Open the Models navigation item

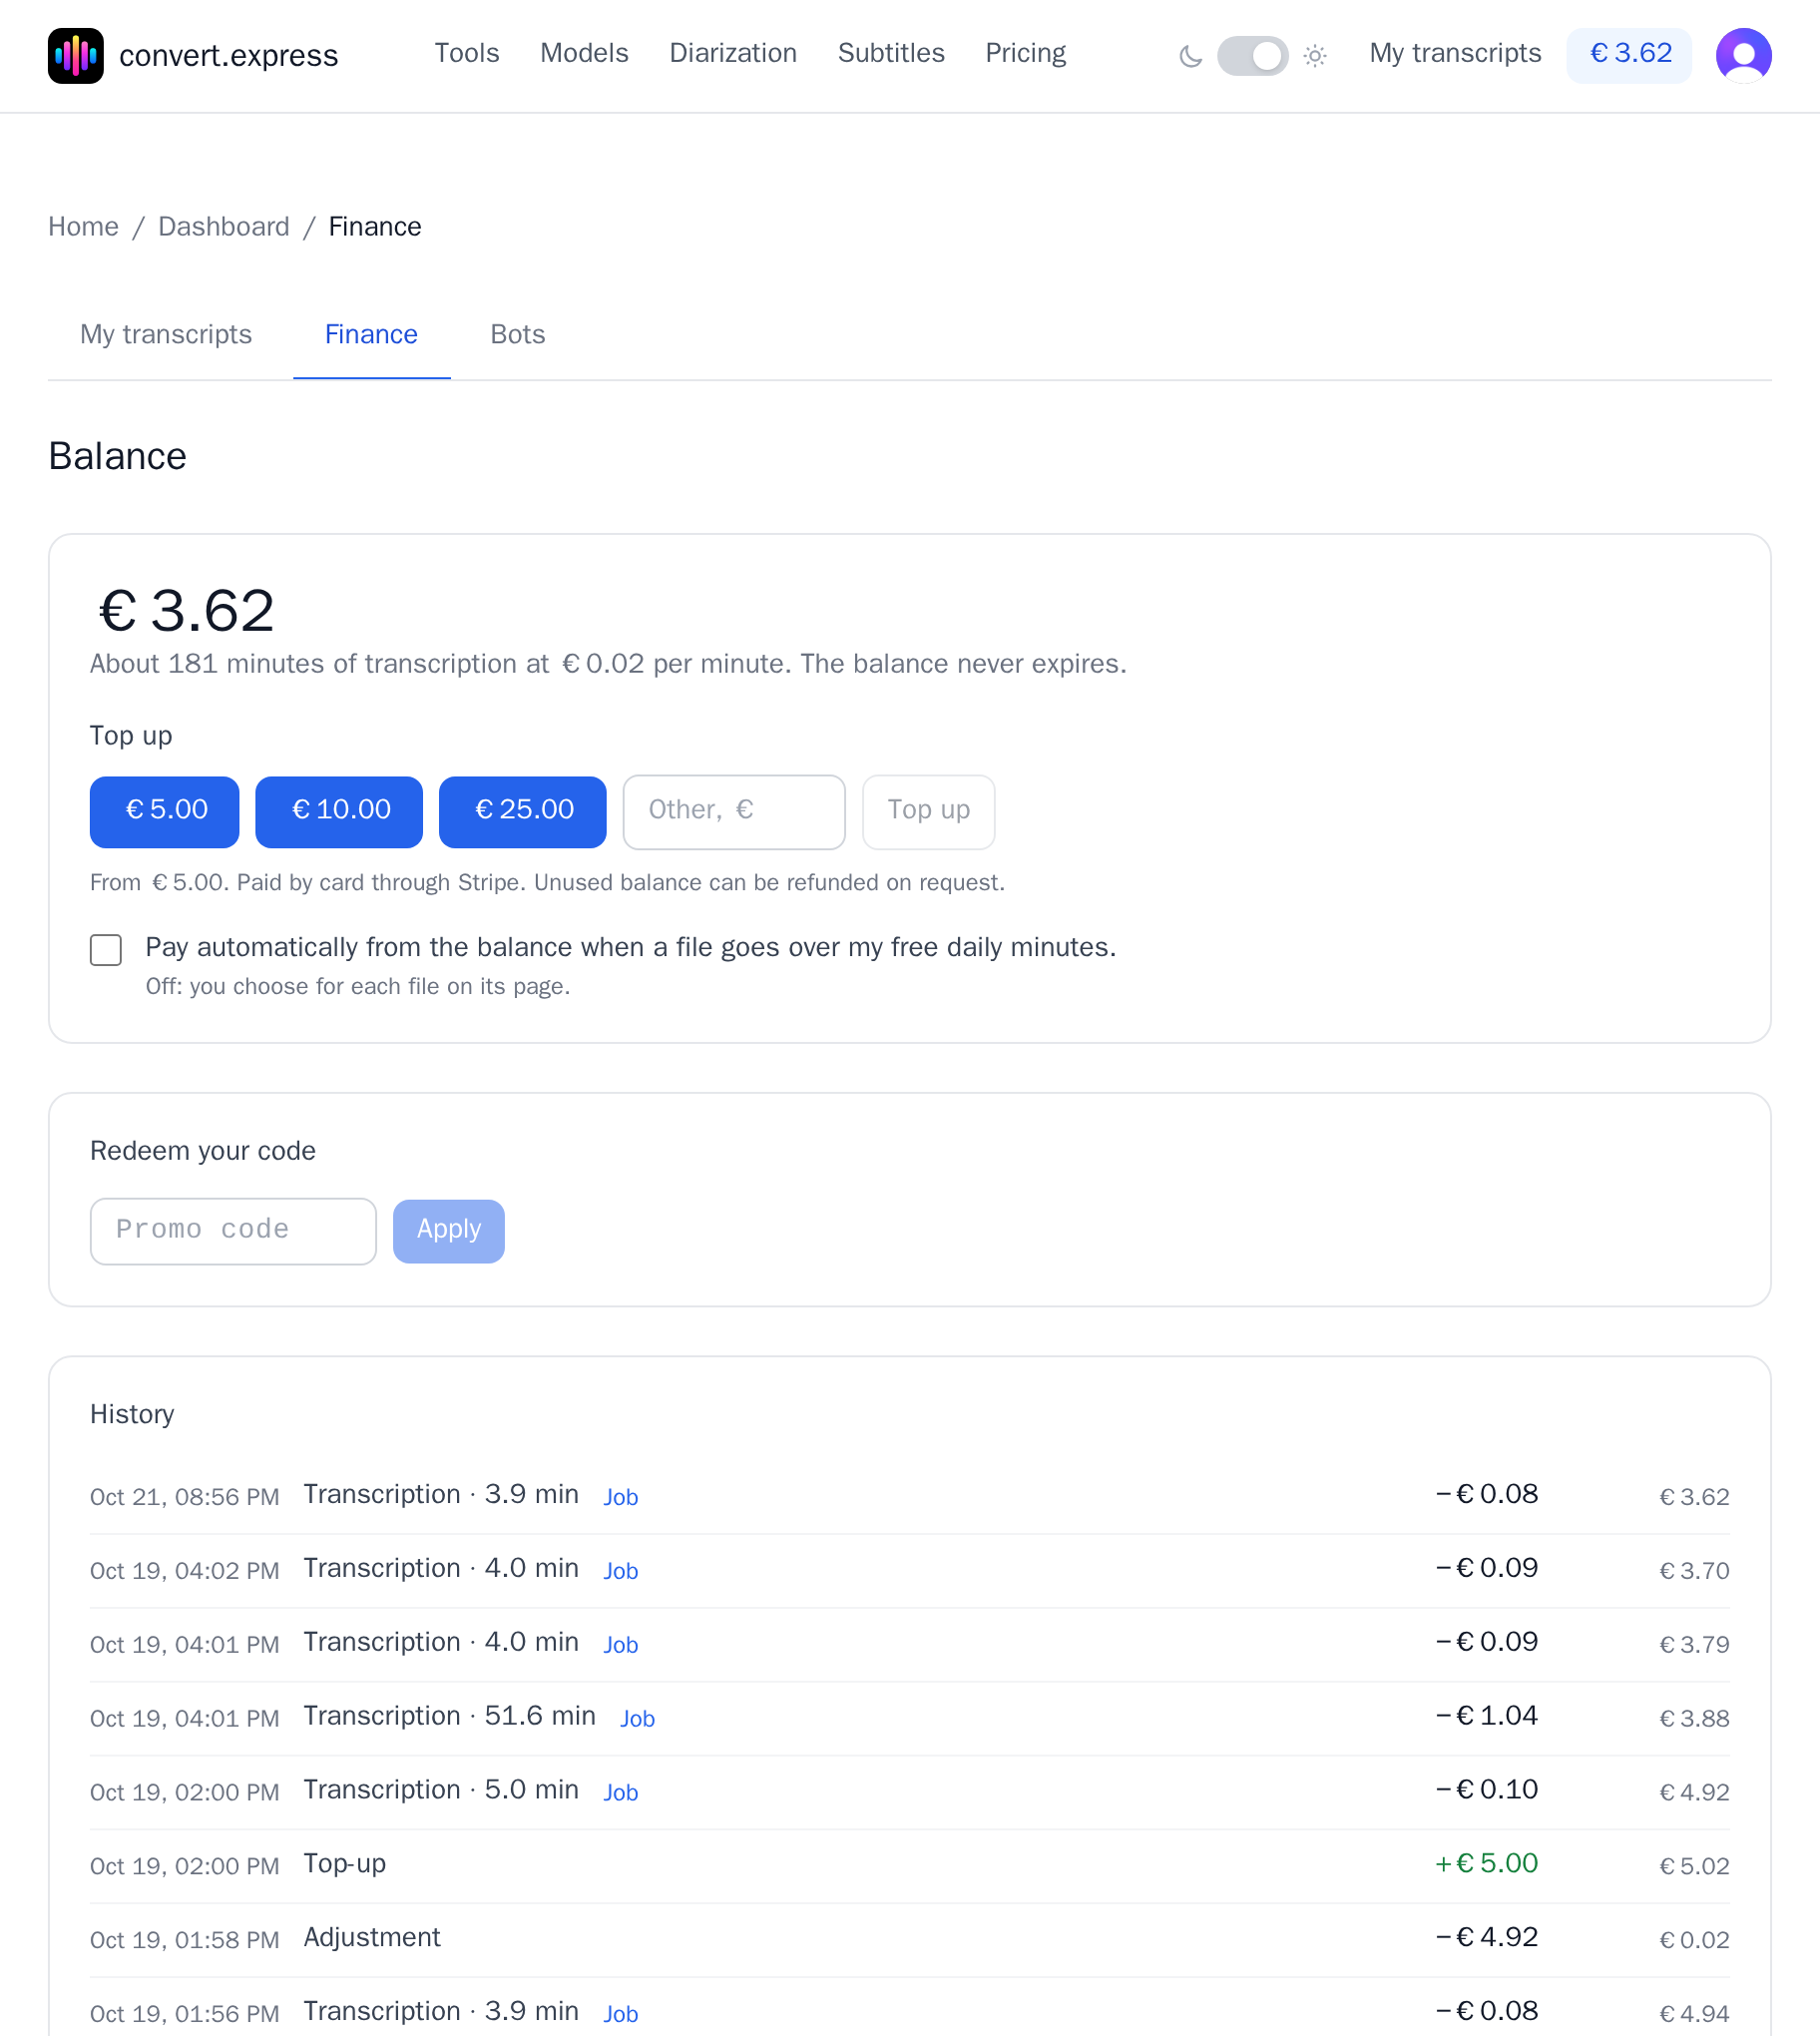point(584,53)
